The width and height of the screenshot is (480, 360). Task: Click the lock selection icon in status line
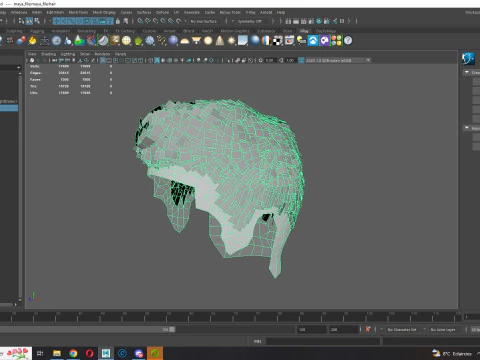(x=118, y=21)
